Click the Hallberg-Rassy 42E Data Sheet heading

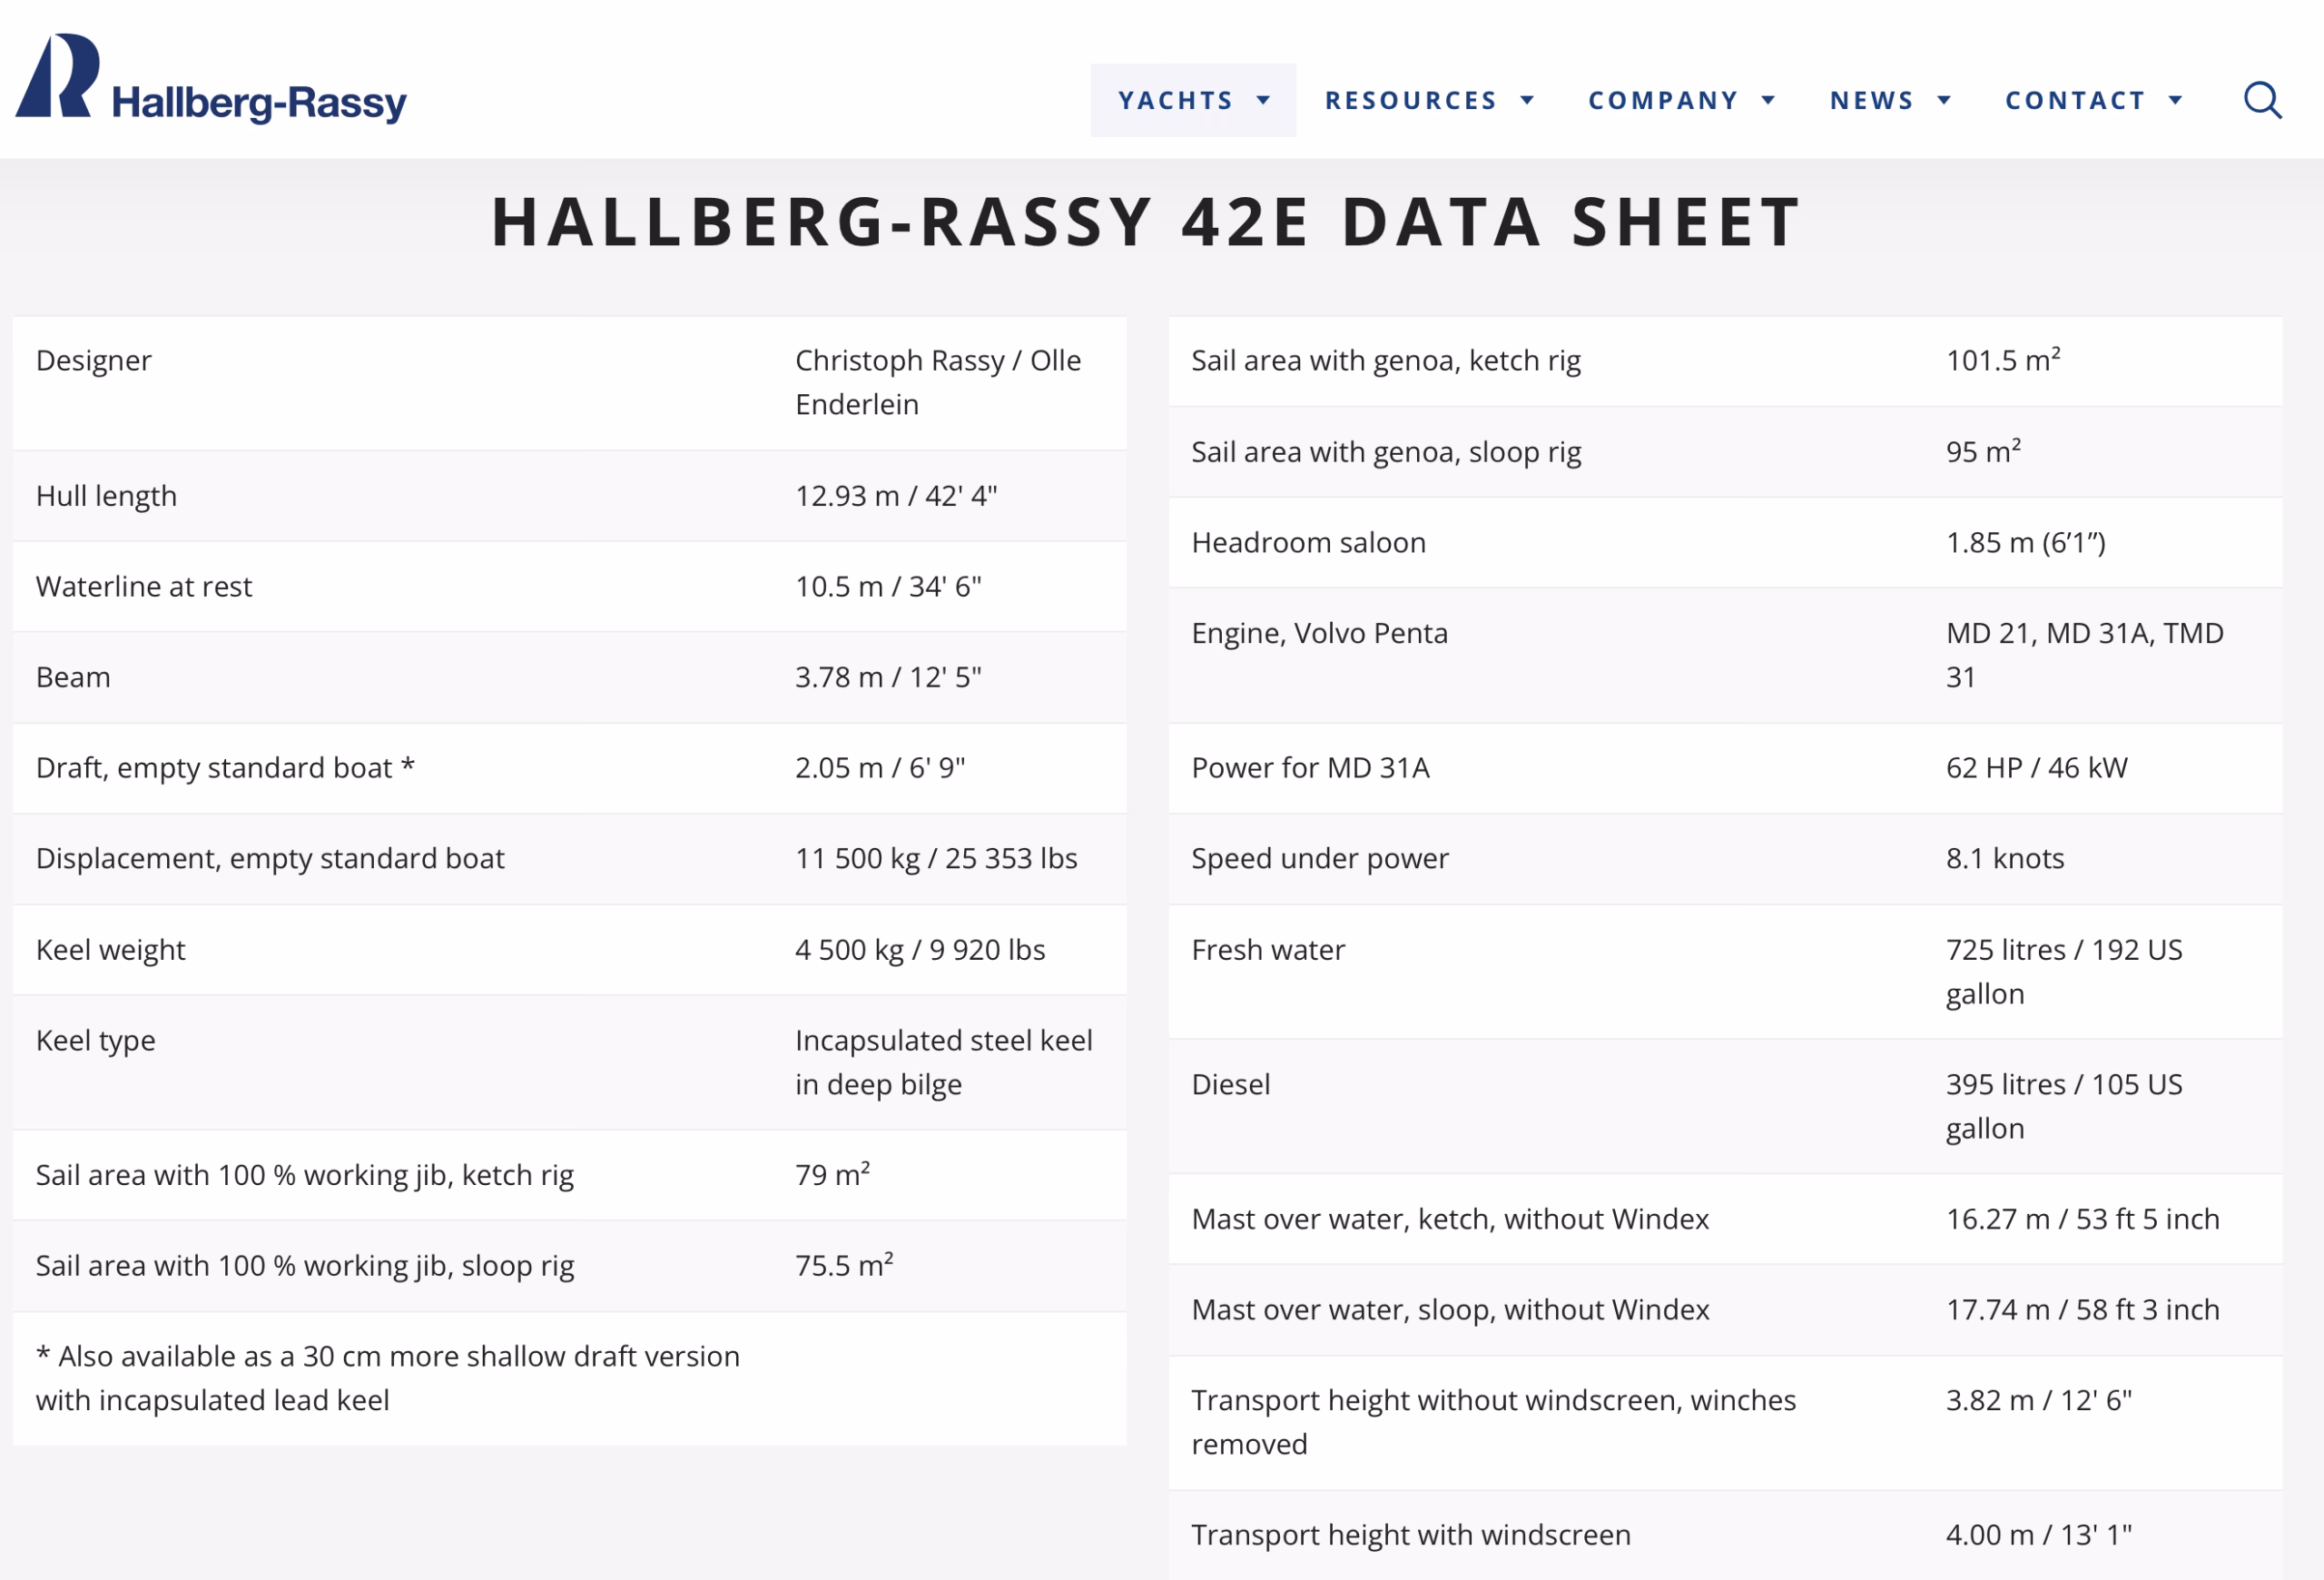pos(1146,222)
